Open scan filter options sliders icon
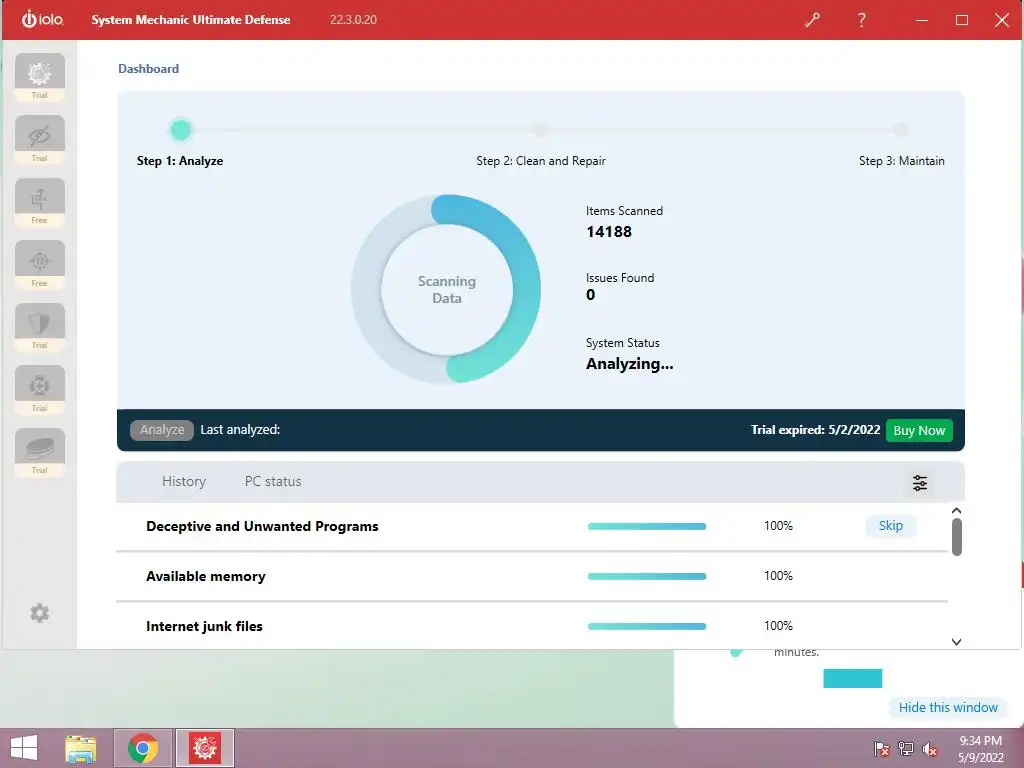The image size is (1024, 768). 920,483
